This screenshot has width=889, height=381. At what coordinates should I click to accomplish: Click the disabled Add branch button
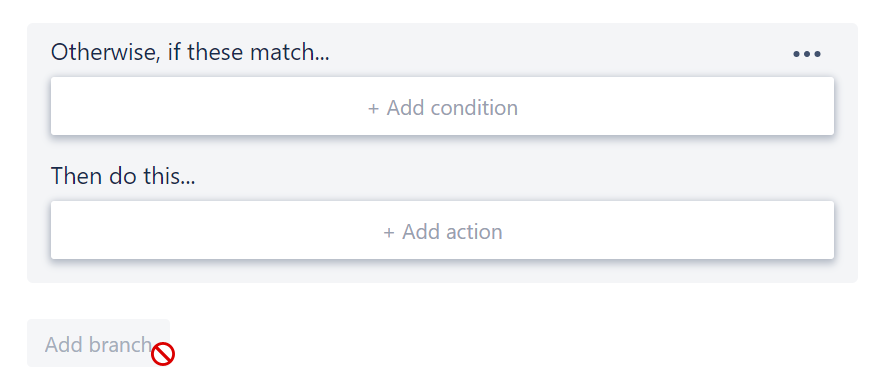99,343
